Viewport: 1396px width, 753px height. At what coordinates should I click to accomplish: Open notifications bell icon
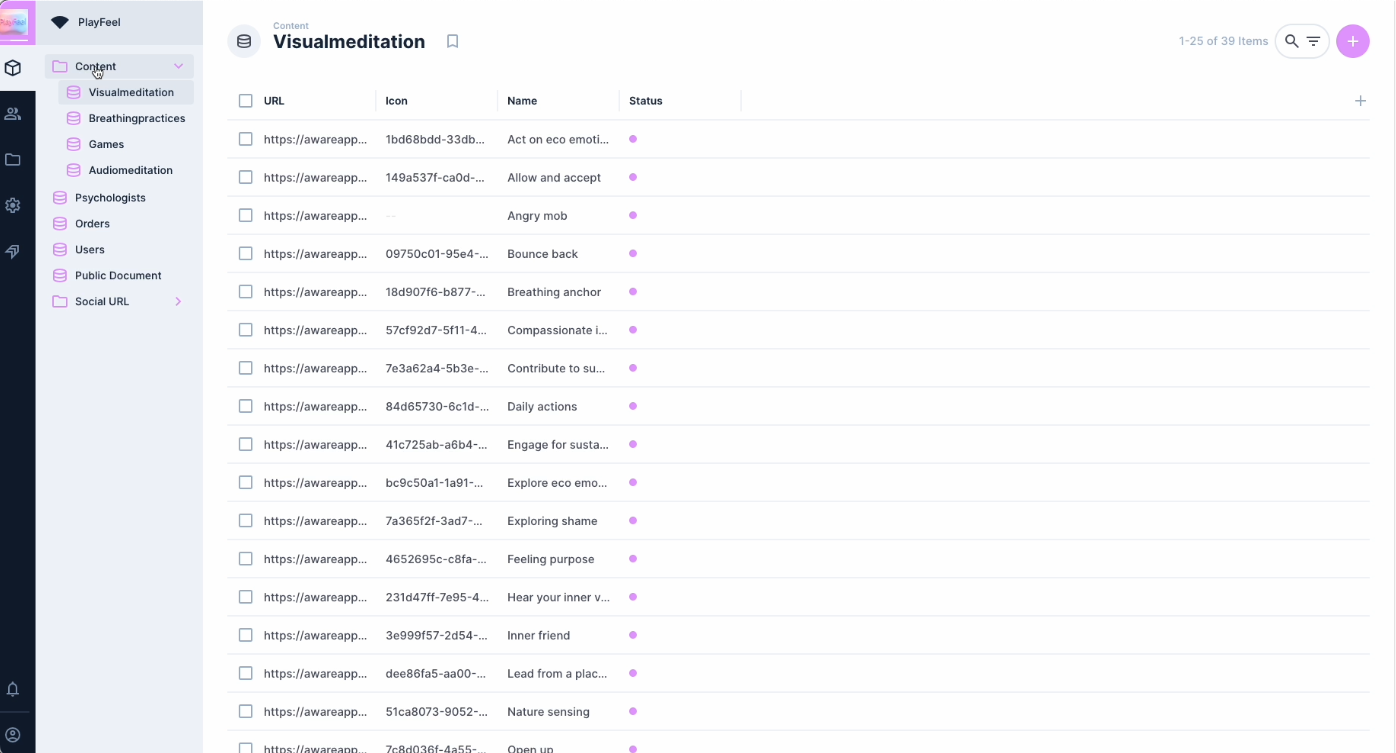click(x=13, y=689)
